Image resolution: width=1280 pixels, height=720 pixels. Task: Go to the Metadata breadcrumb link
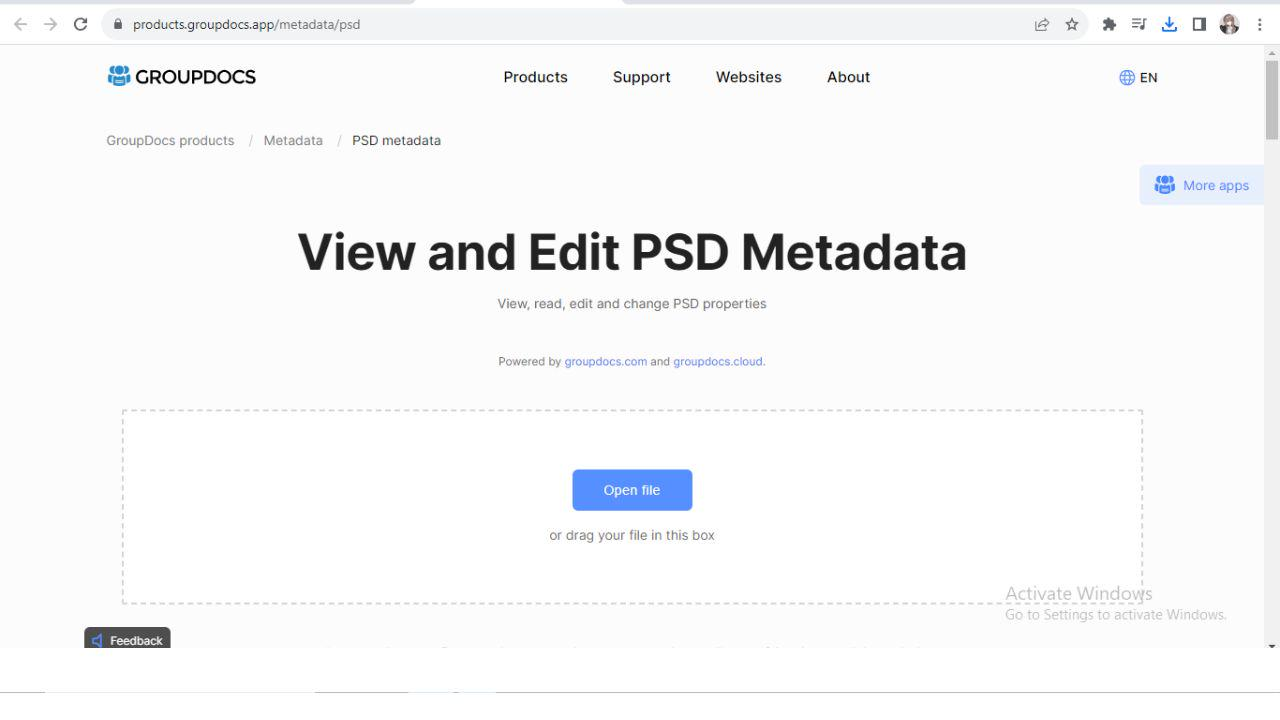[293, 141]
